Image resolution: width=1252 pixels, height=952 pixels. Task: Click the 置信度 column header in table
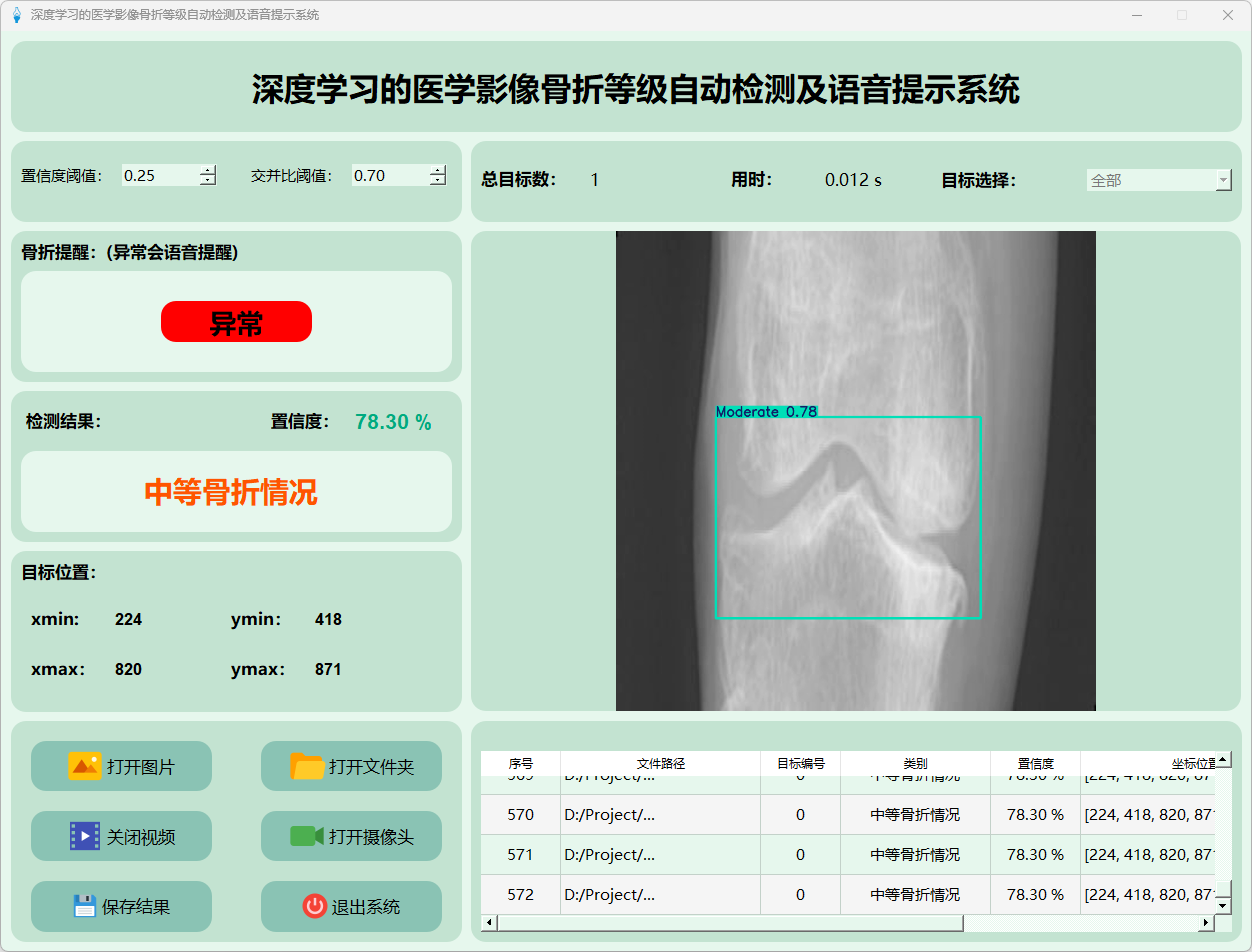click(1035, 763)
